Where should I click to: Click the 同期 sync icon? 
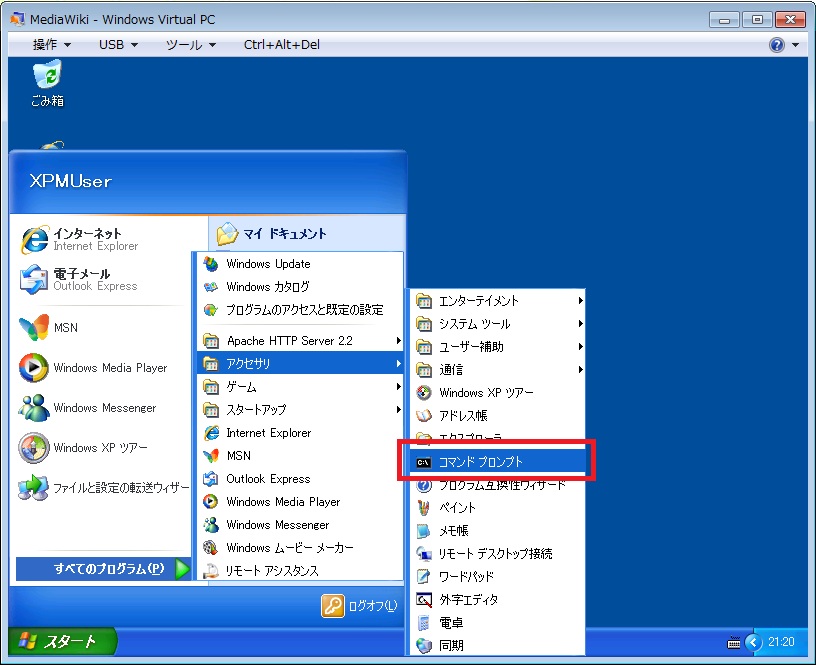pyautogui.click(x=424, y=645)
